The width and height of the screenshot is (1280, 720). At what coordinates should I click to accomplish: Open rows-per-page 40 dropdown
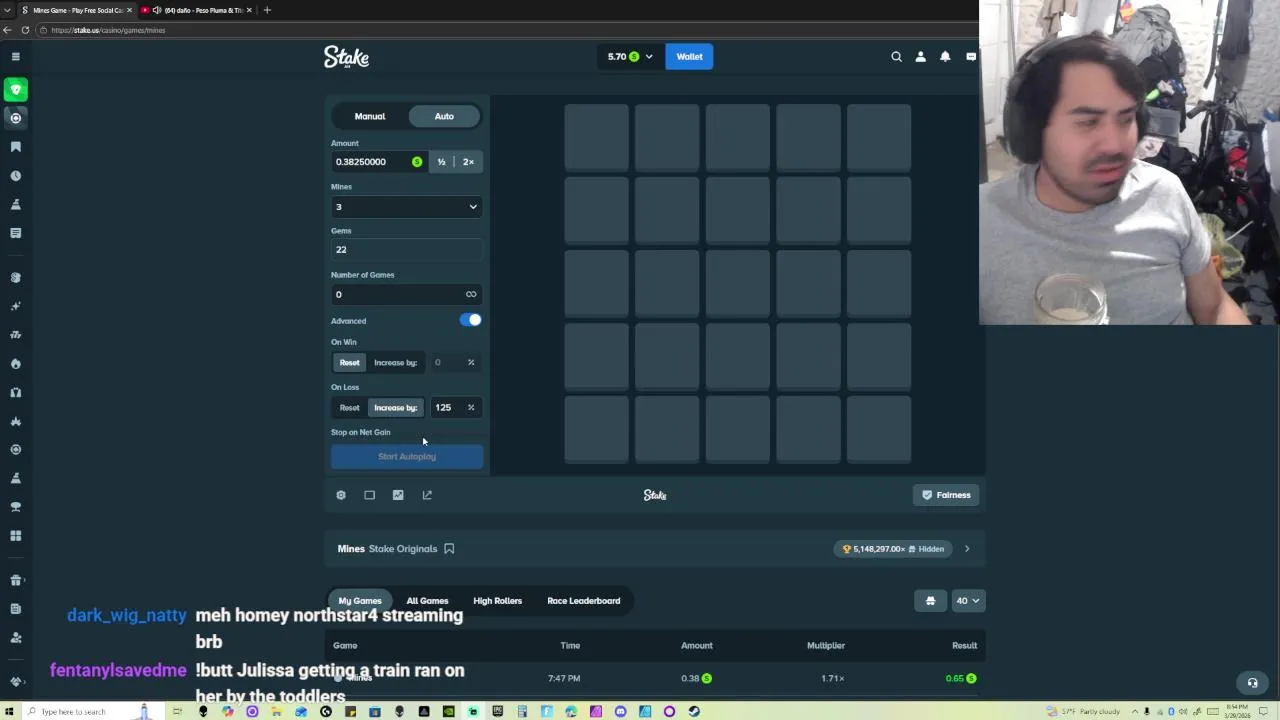(x=967, y=601)
